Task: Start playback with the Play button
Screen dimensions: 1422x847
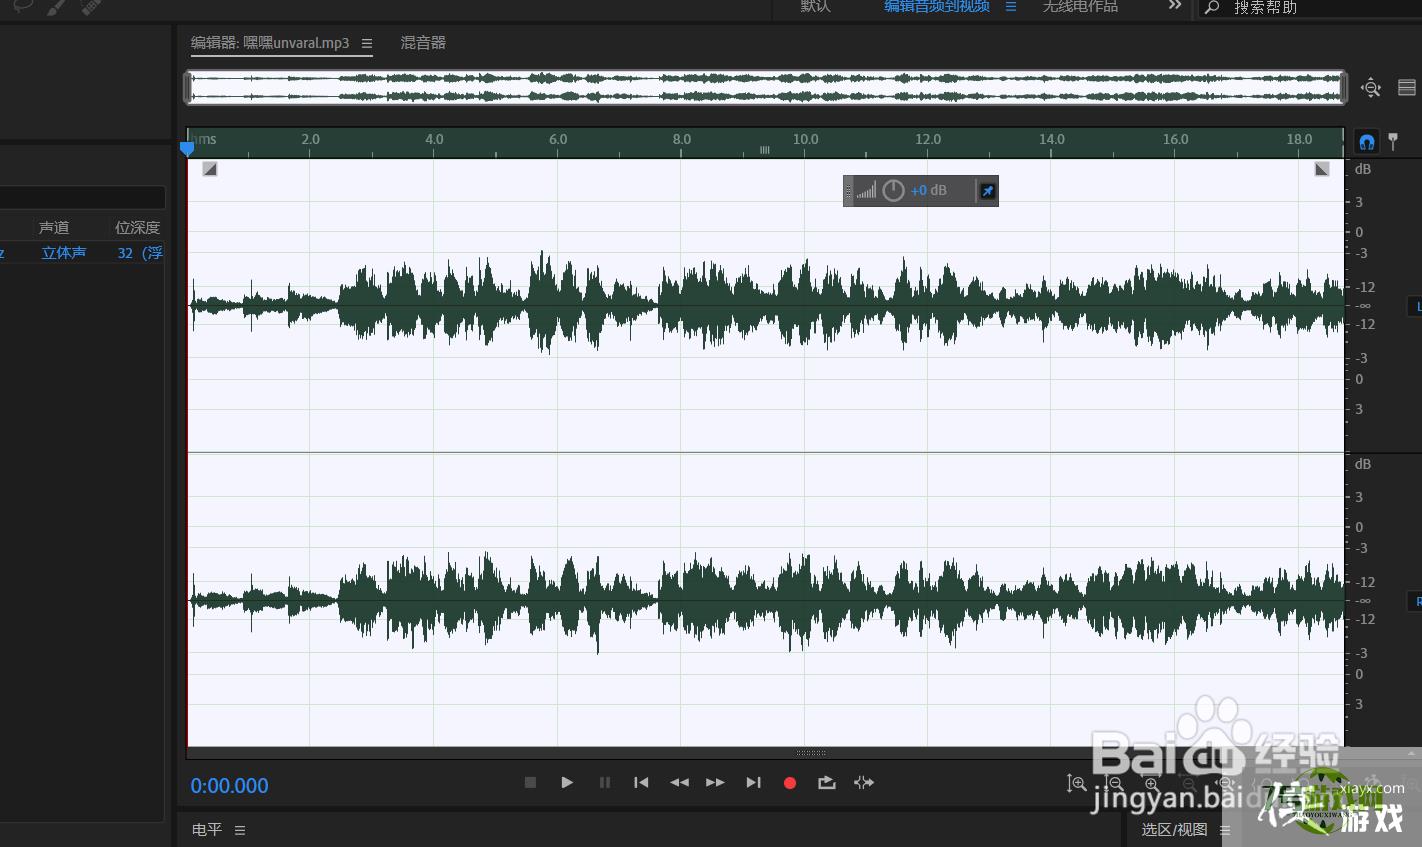Action: [567, 783]
